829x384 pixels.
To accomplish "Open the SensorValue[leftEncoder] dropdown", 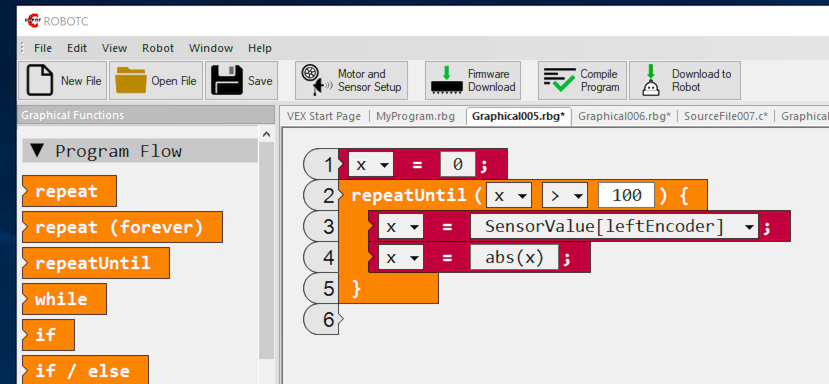I will (614, 227).
